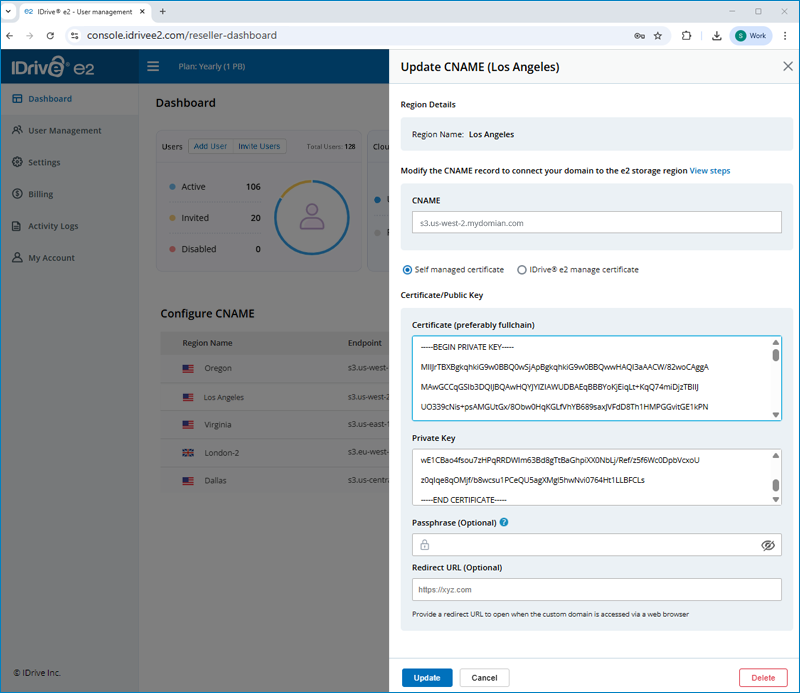Expand the browser tab search dropdown
800x693 pixels.
tap(10, 11)
